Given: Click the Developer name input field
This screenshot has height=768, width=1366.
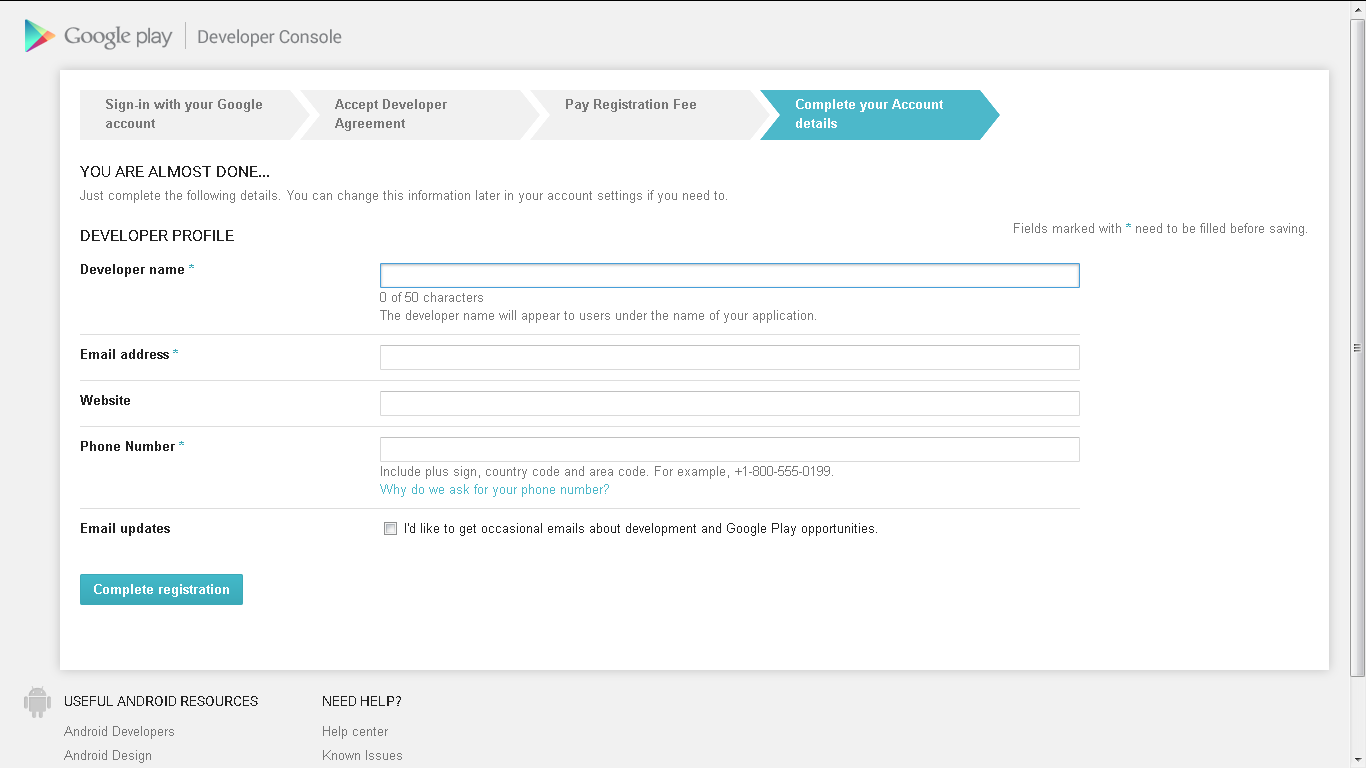Looking at the screenshot, I should pyautogui.click(x=728, y=274).
